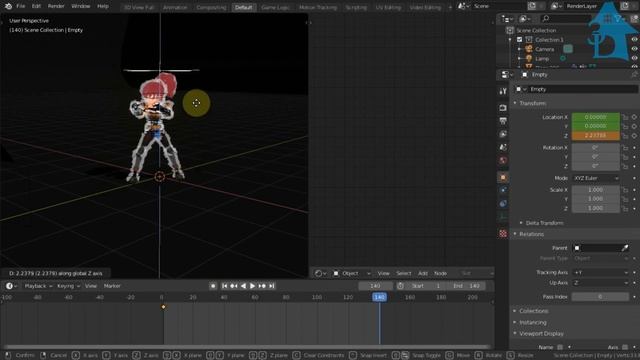Click the Location X value field
This screenshot has height=360, width=640.
(596, 117)
